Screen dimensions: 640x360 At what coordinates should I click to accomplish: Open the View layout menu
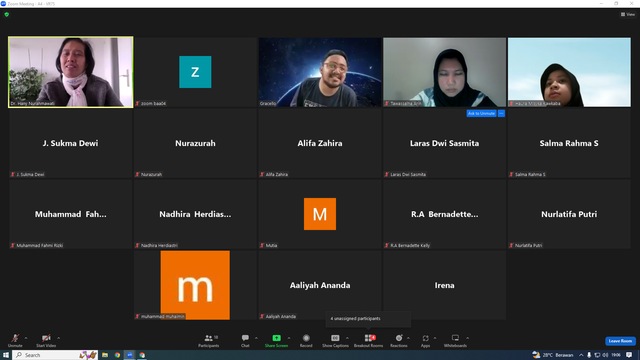[x=628, y=14]
